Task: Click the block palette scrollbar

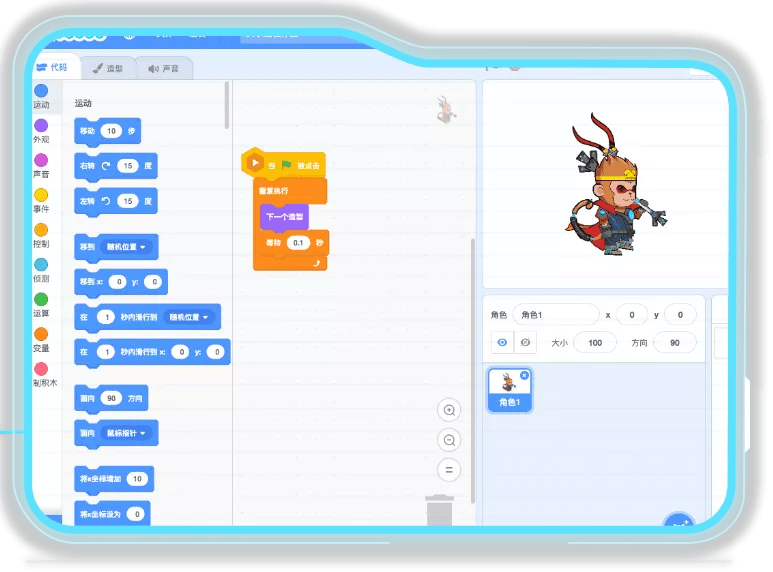Action: point(227,105)
